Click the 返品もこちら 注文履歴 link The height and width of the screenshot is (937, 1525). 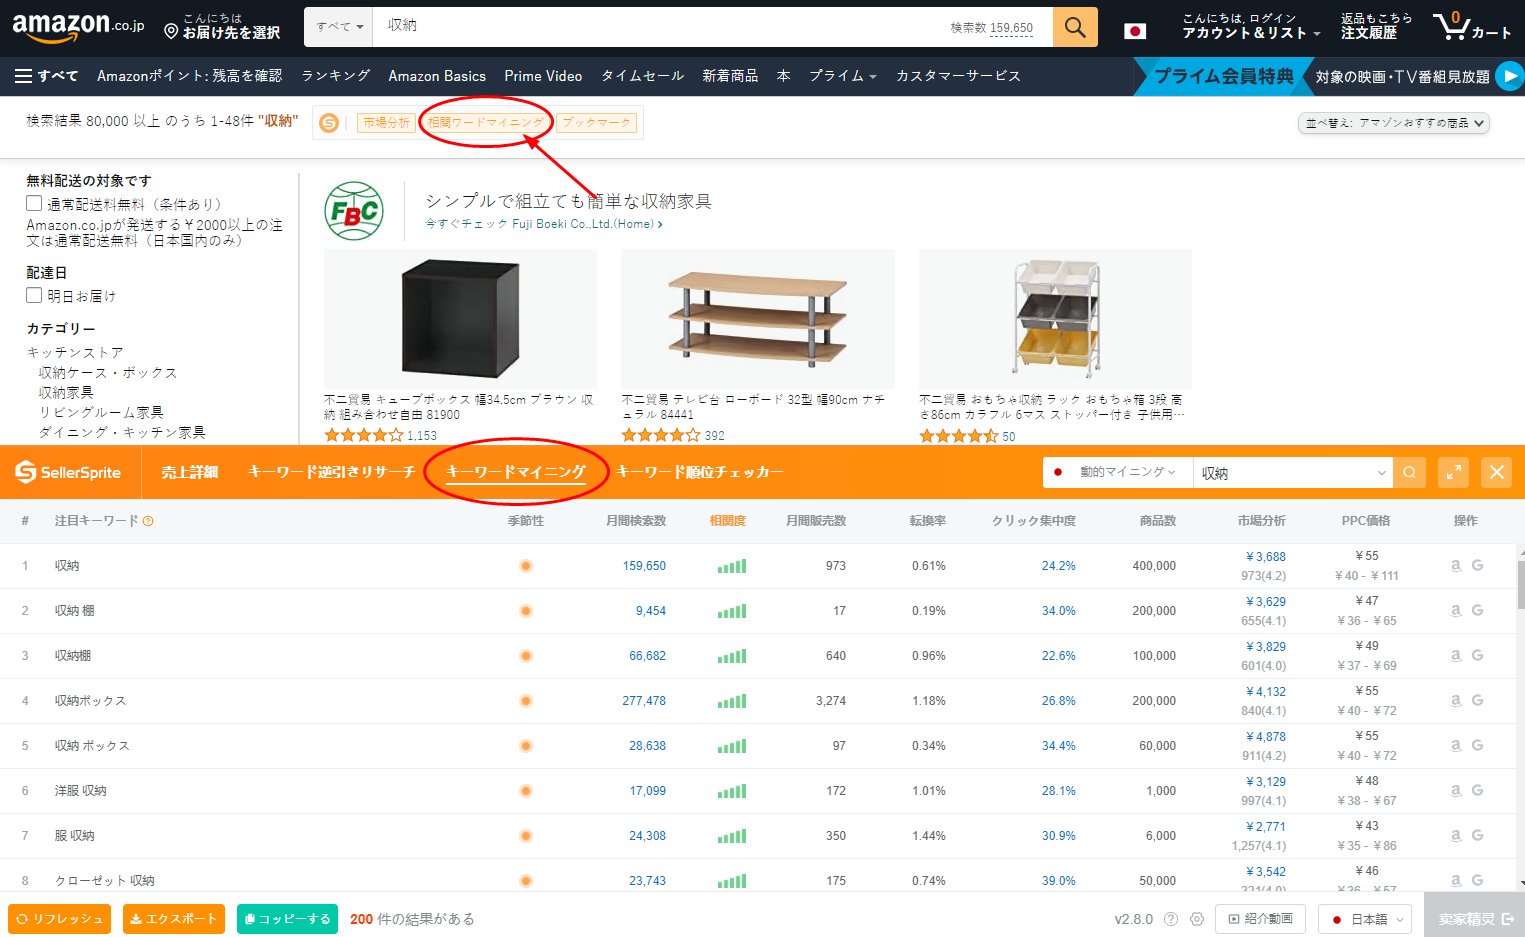coord(1377,26)
